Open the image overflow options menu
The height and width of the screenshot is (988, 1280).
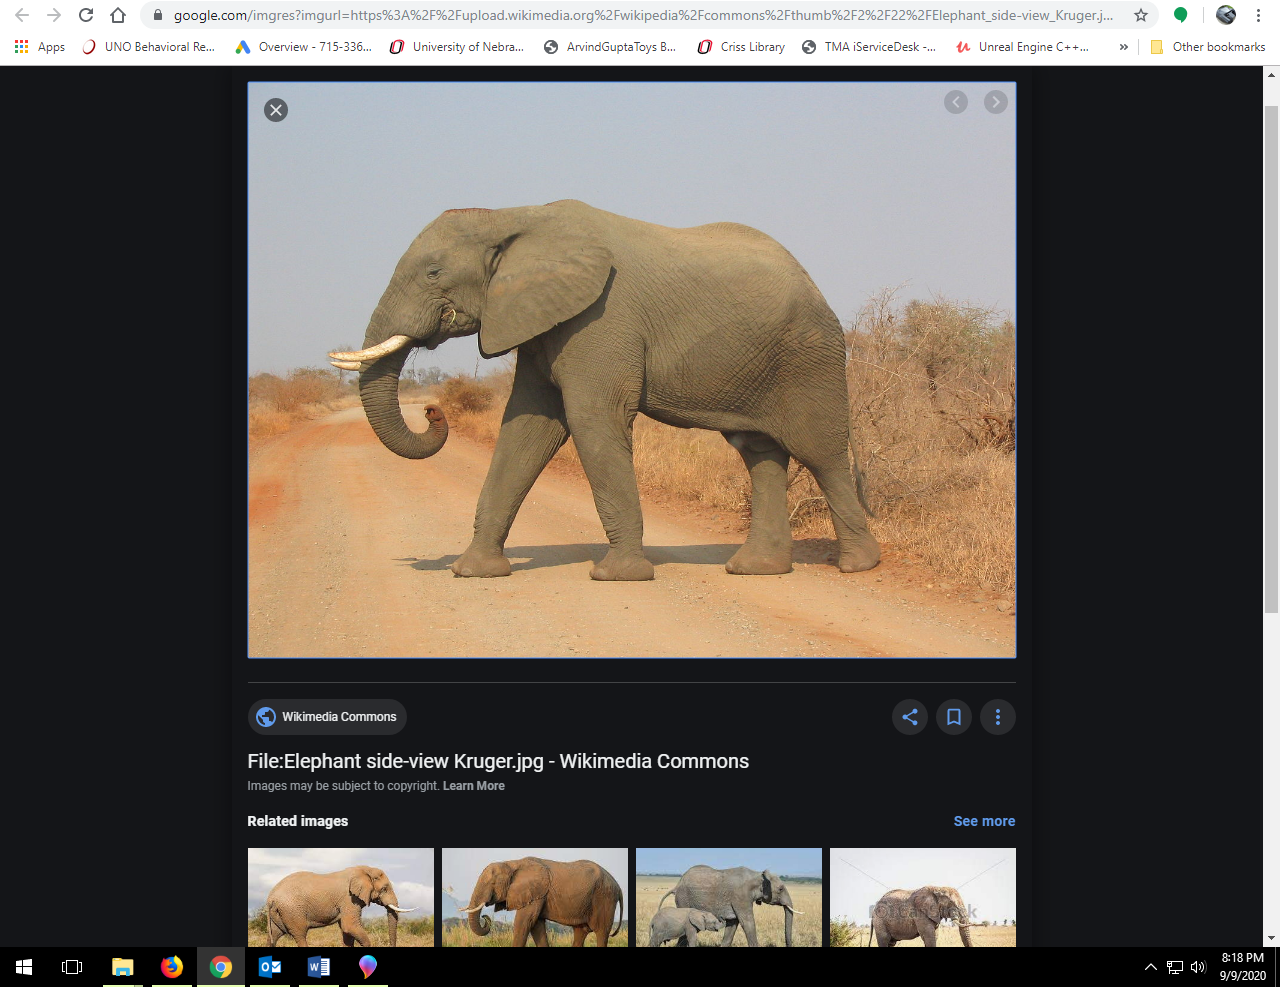tap(997, 717)
